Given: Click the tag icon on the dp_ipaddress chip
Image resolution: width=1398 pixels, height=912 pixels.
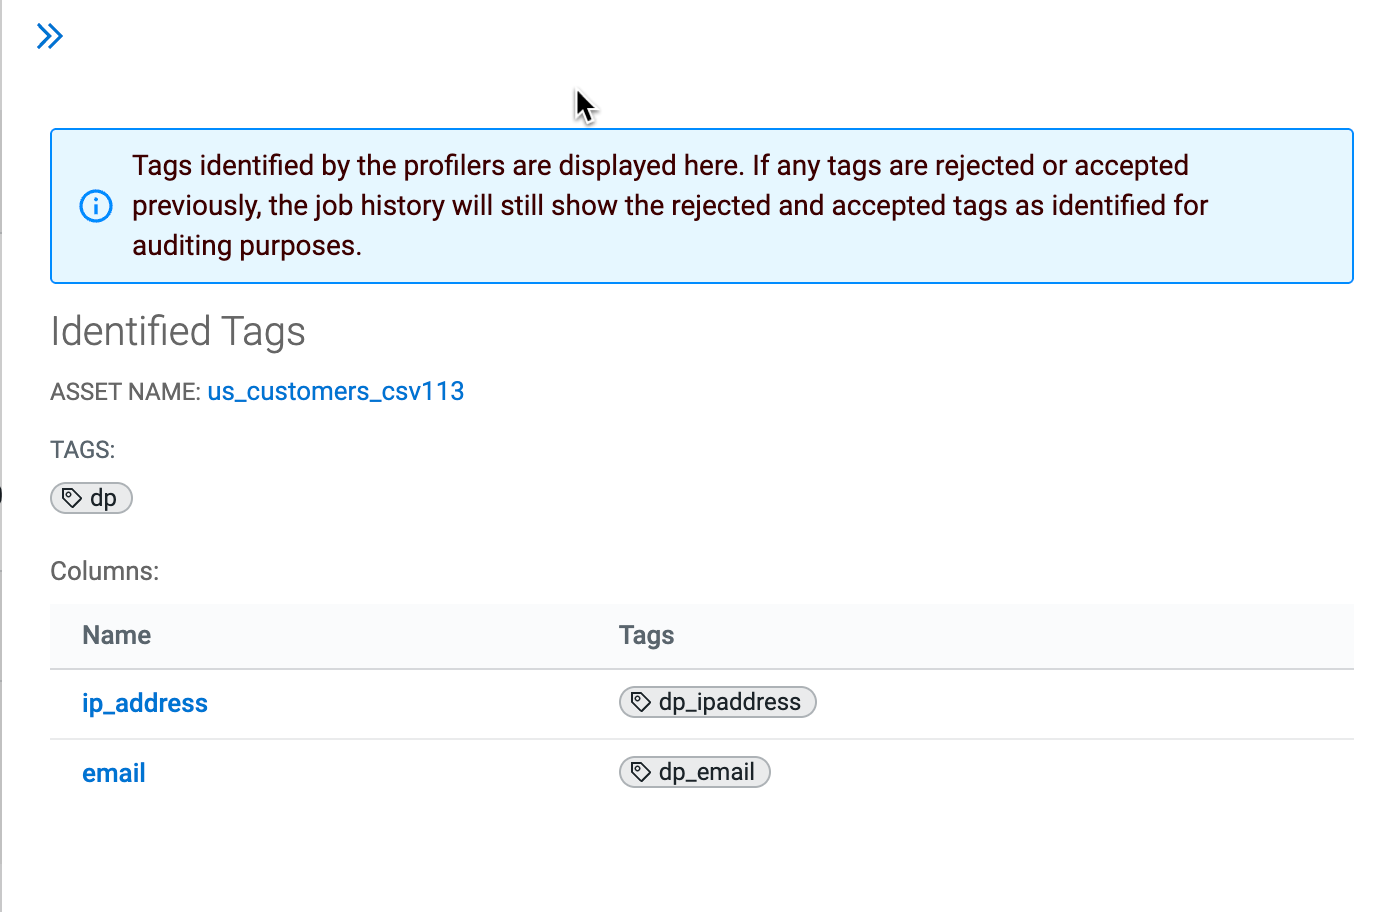Looking at the screenshot, I should [641, 702].
